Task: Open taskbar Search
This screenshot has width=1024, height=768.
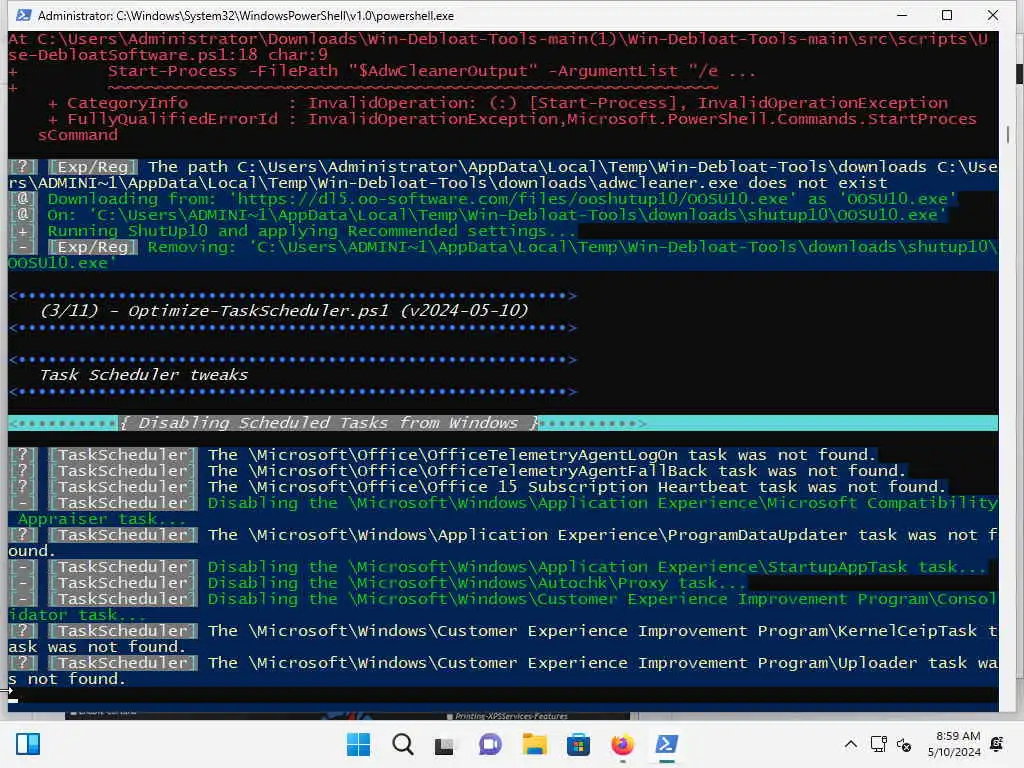Action: (x=402, y=744)
